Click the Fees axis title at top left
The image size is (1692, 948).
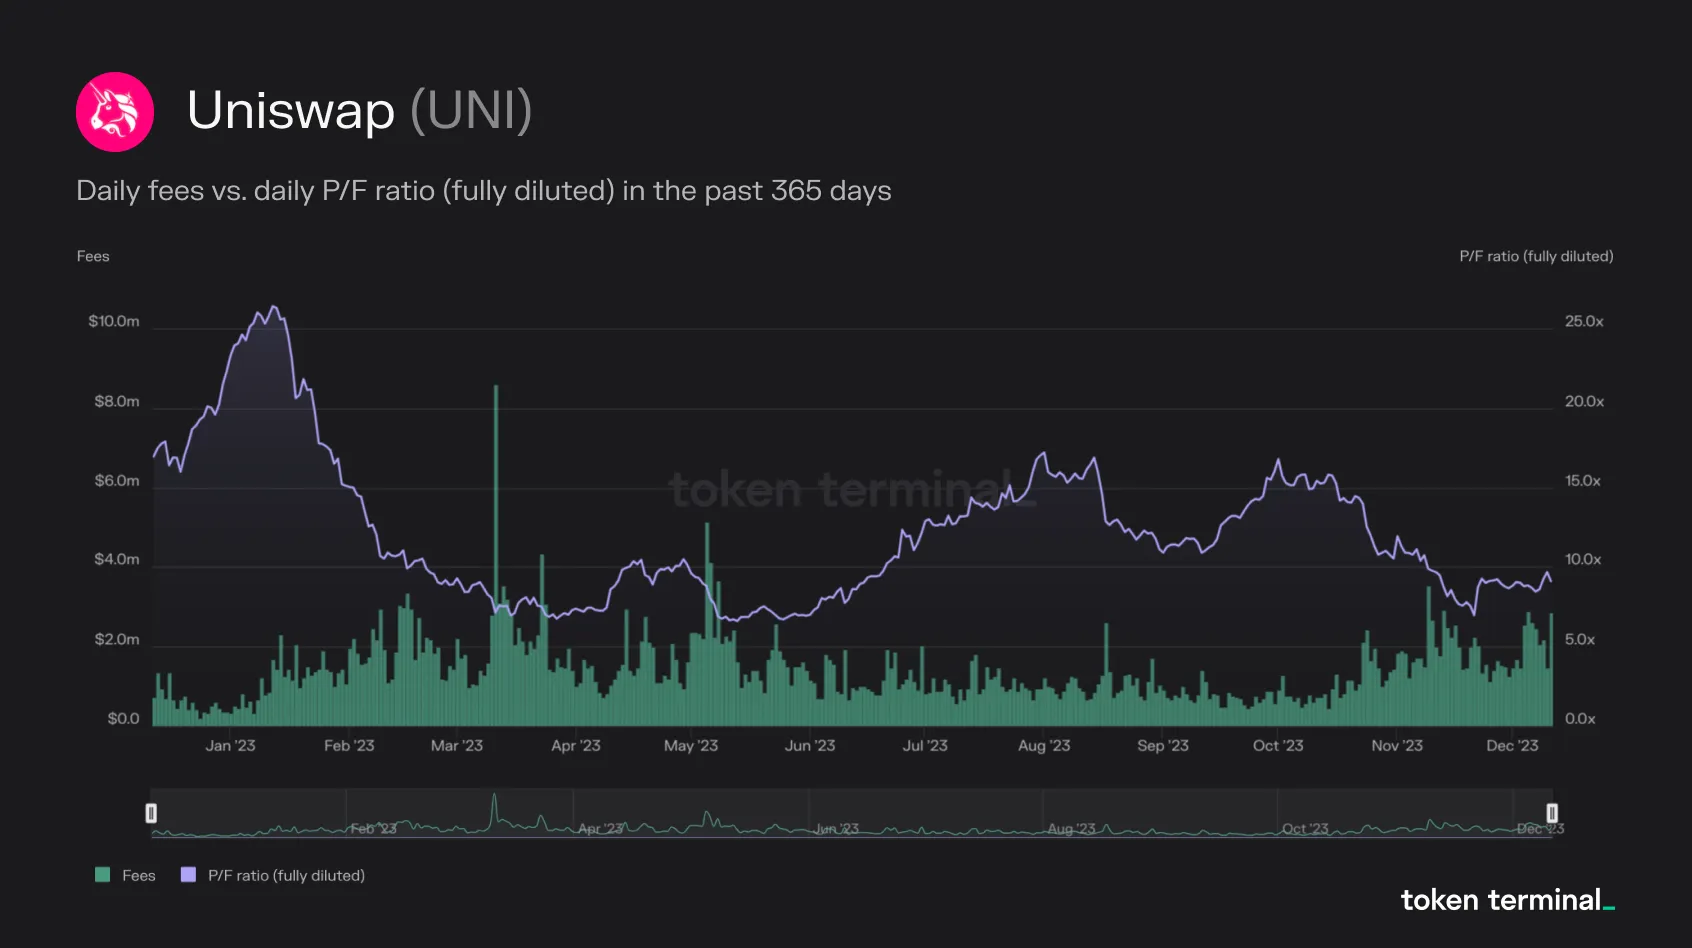tap(93, 256)
